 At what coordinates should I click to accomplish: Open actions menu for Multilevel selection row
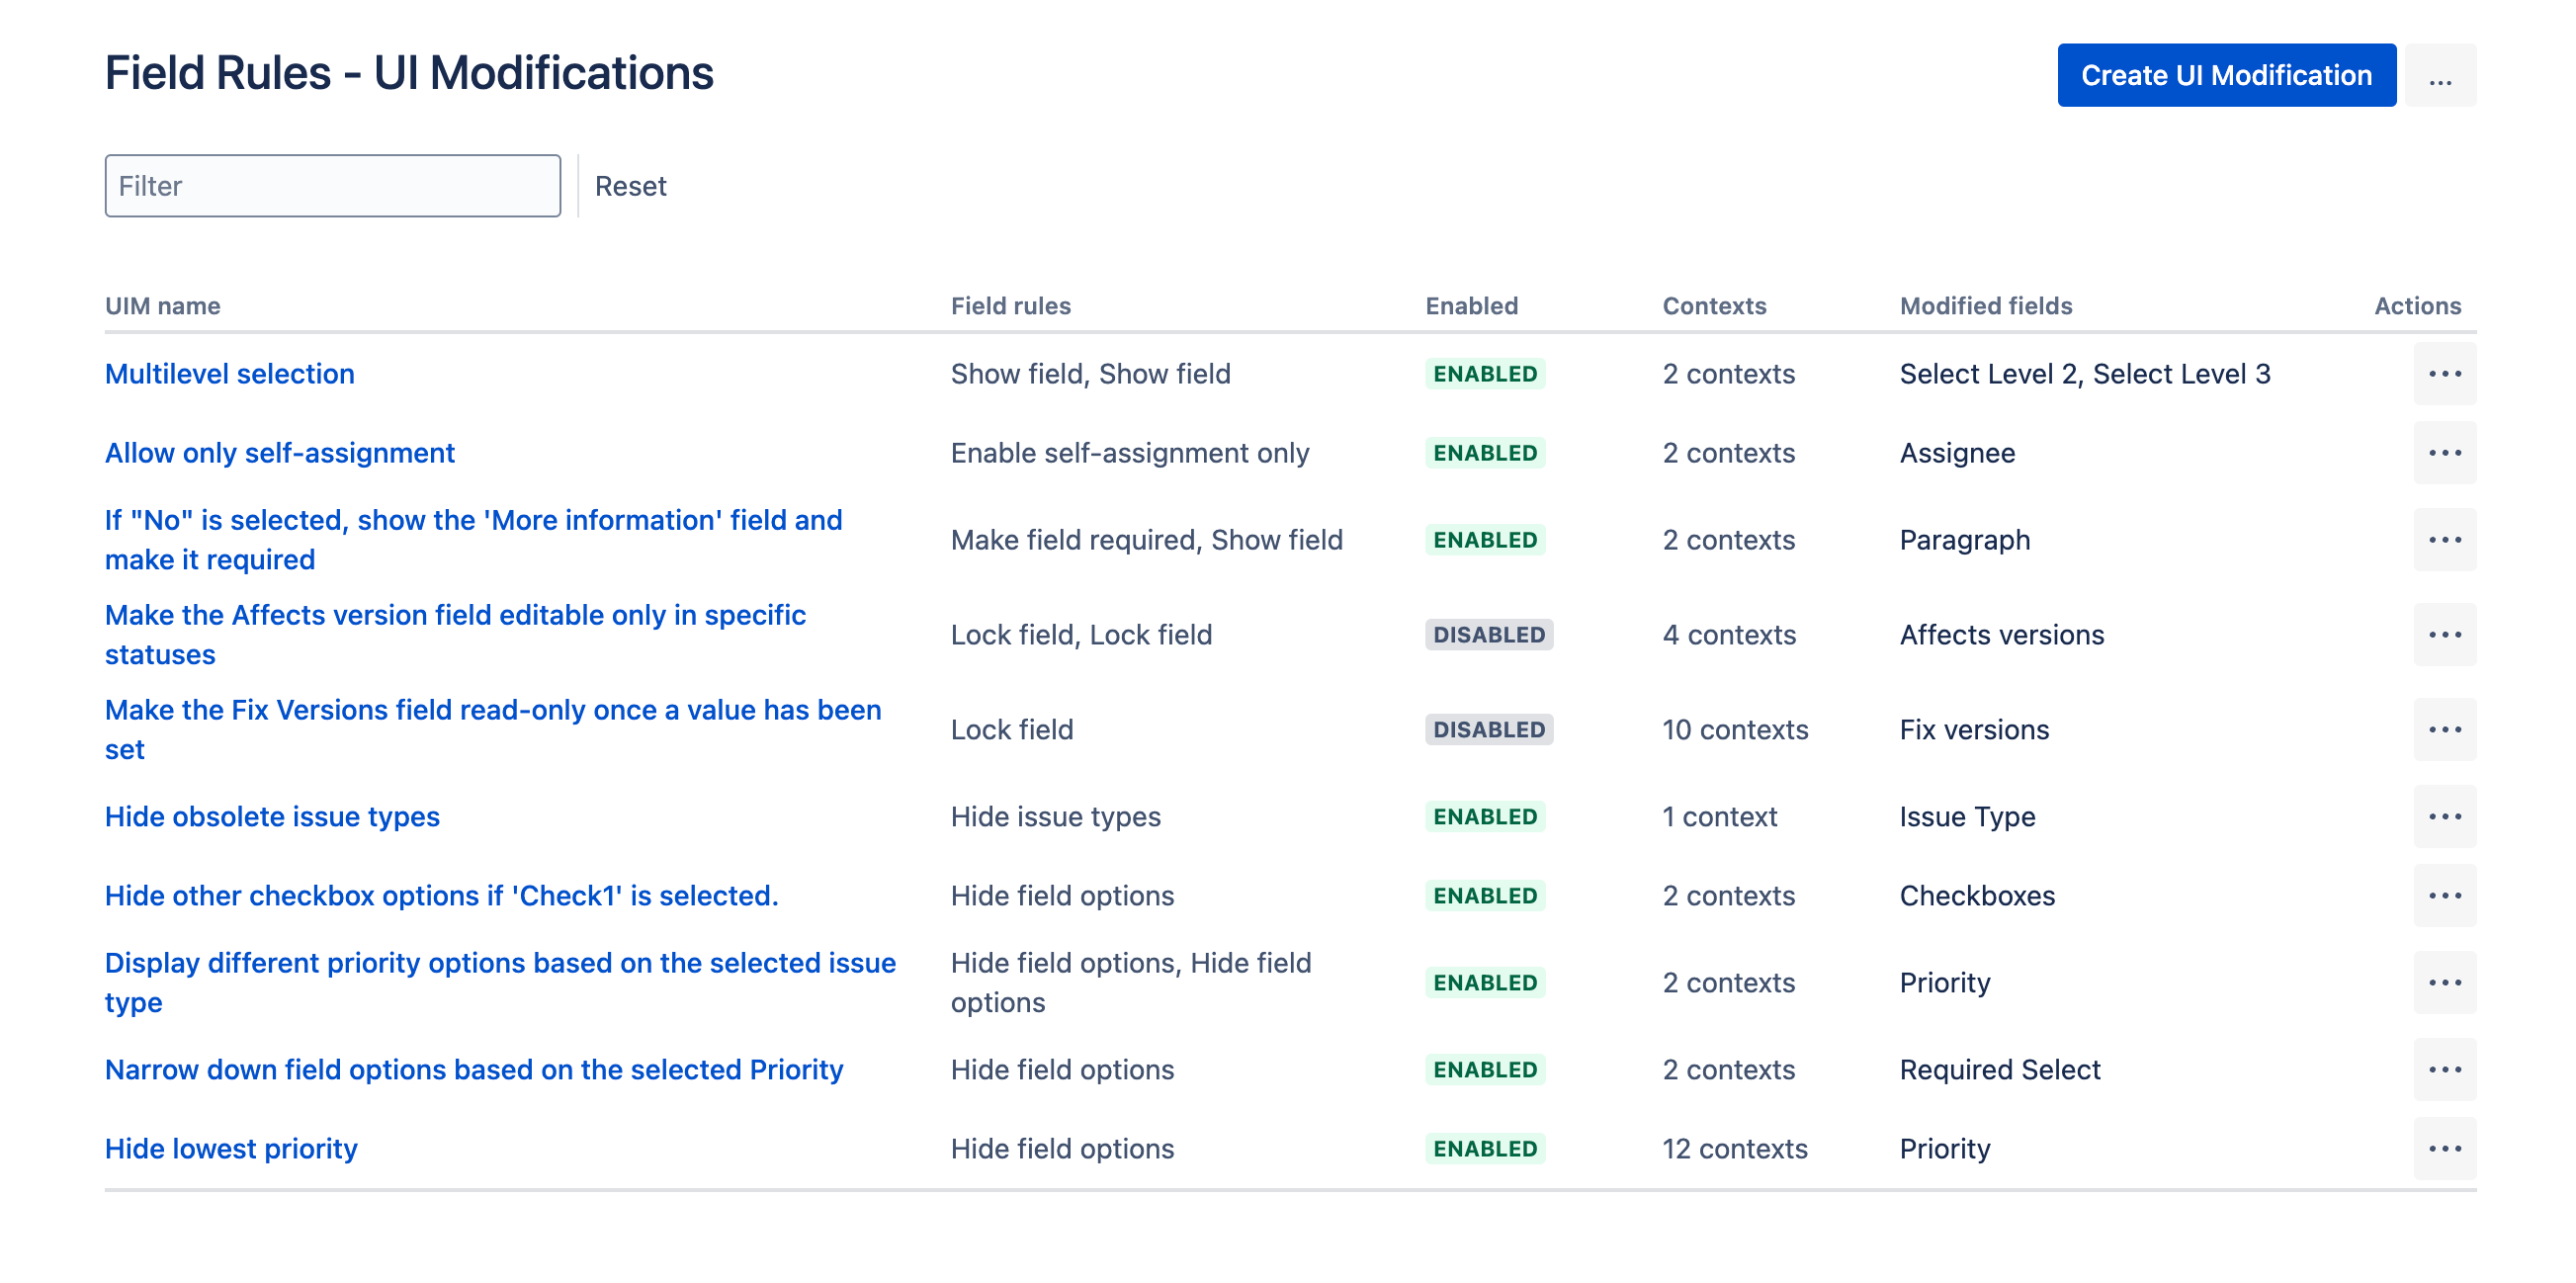(x=2444, y=374)
